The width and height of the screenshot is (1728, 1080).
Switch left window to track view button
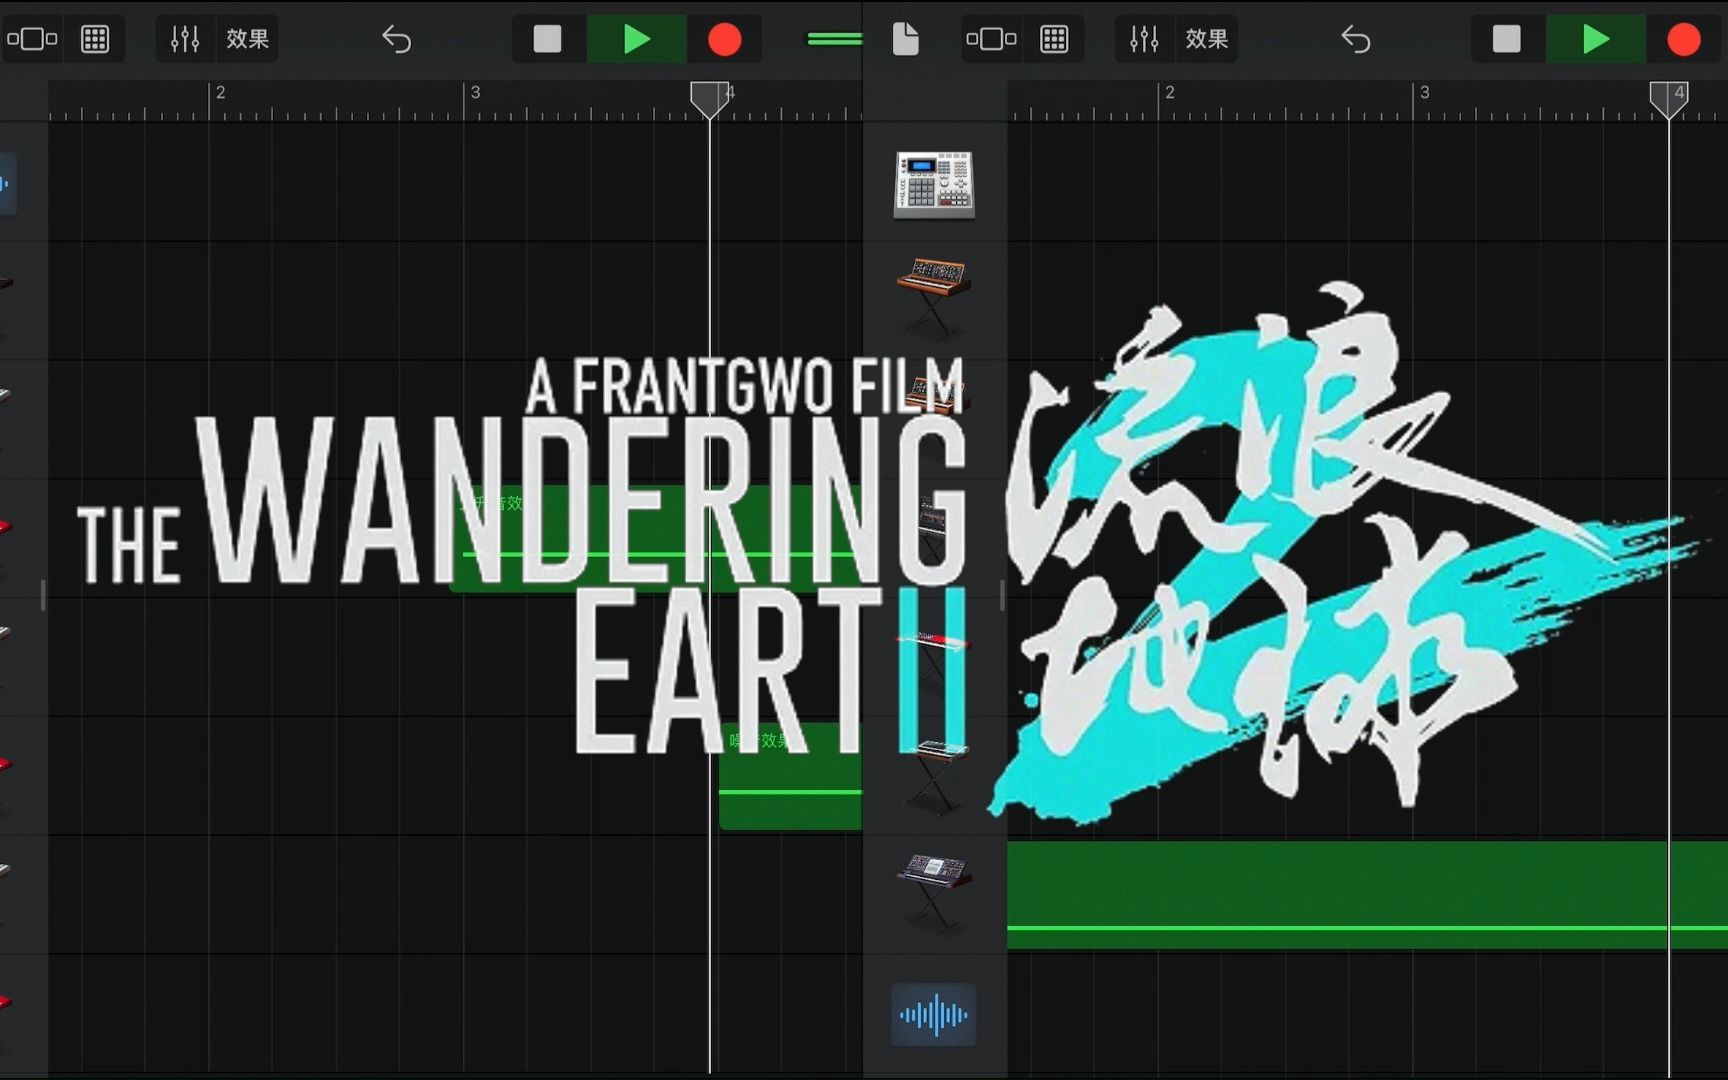tap(32, 39)
